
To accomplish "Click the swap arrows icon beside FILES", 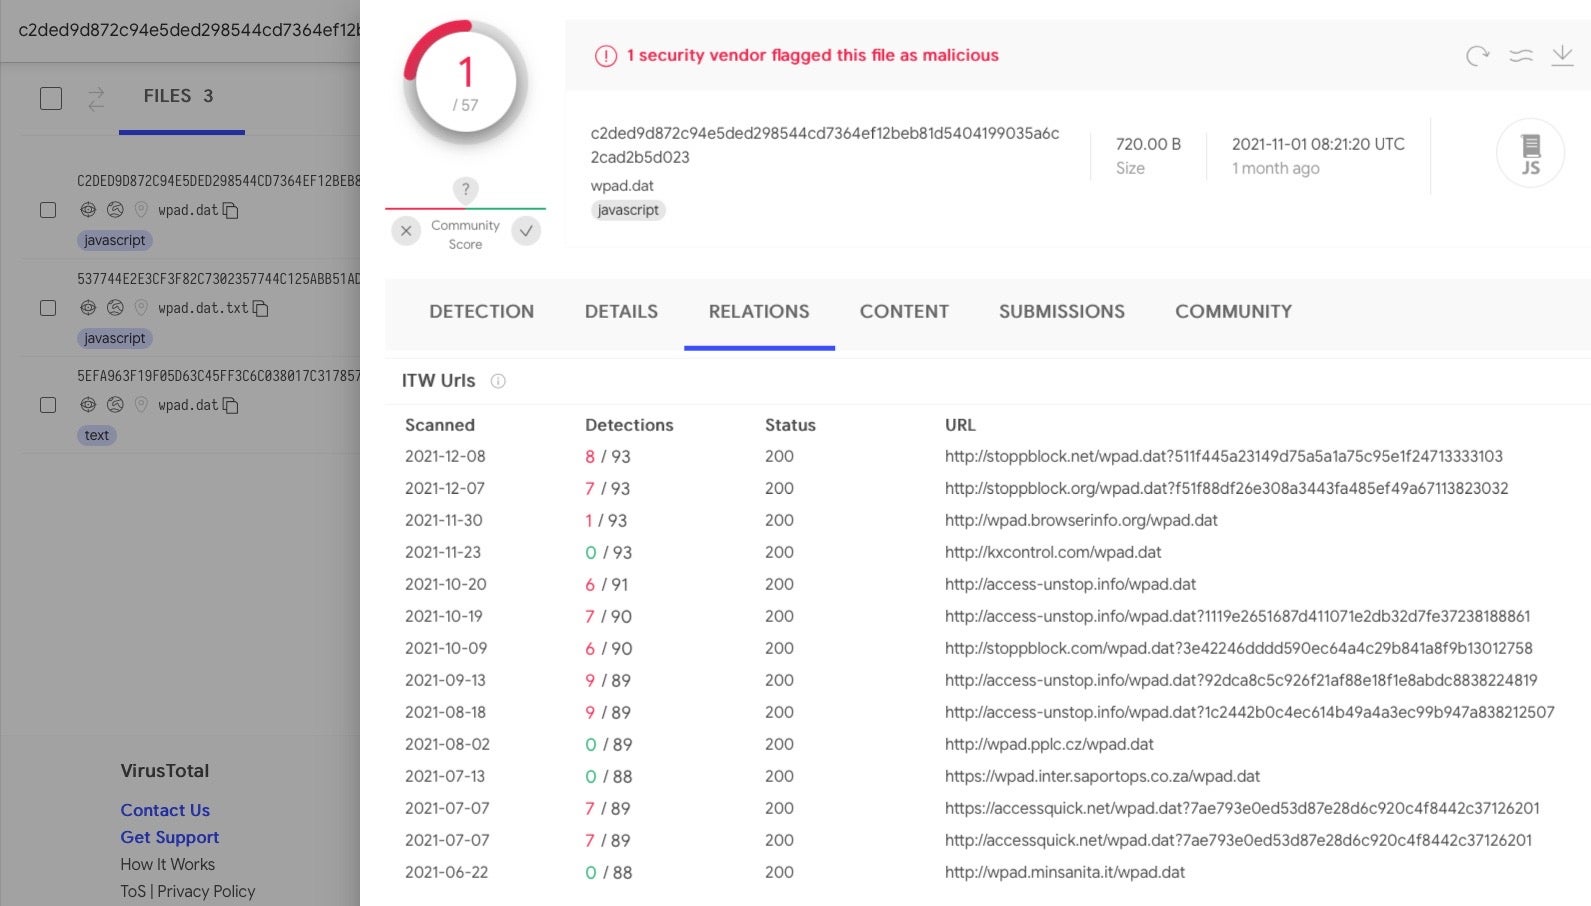I will click(96, 98).
